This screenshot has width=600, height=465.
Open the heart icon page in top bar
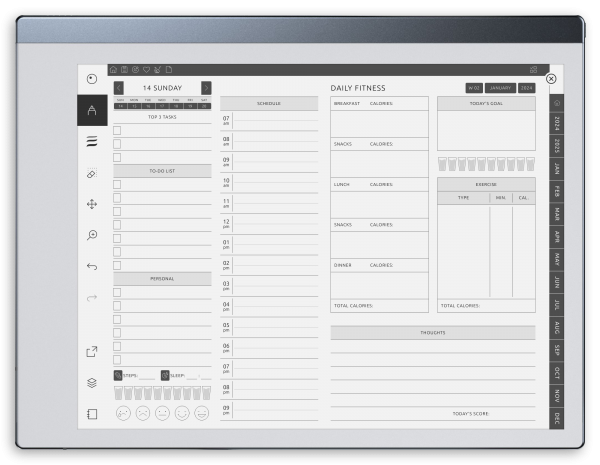[x=147, y=70]
